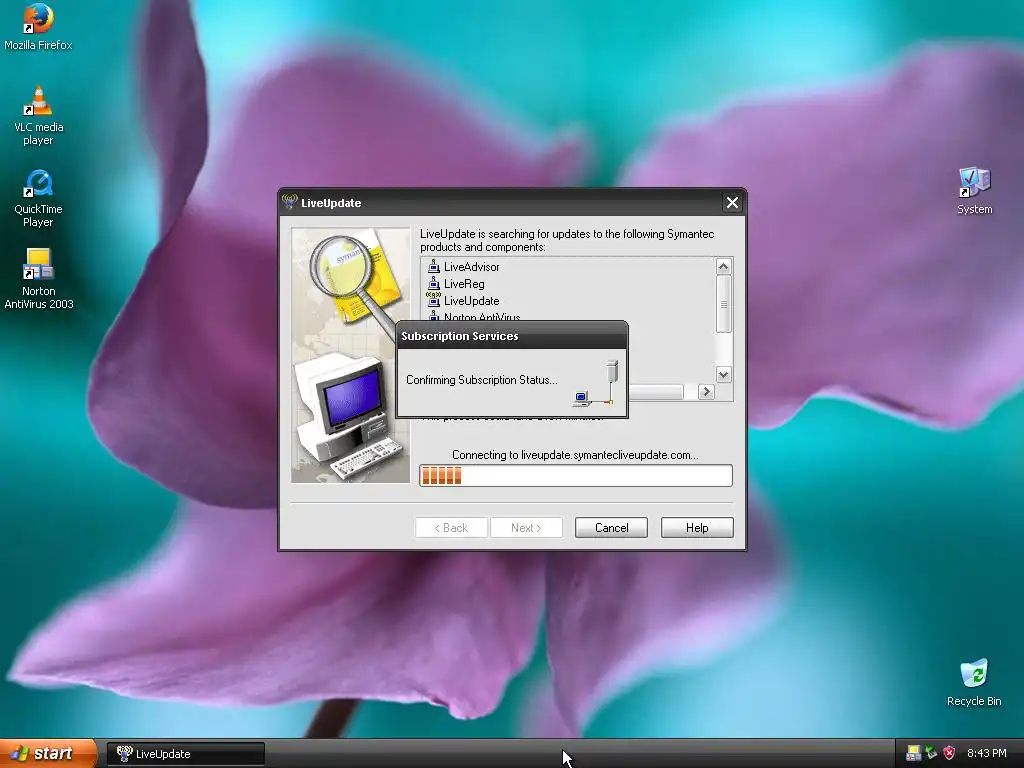Click 'Confirming Subscription Status...' text
Screen dimensions: 1024x768
pyautogui.click(x=481, y=379)
